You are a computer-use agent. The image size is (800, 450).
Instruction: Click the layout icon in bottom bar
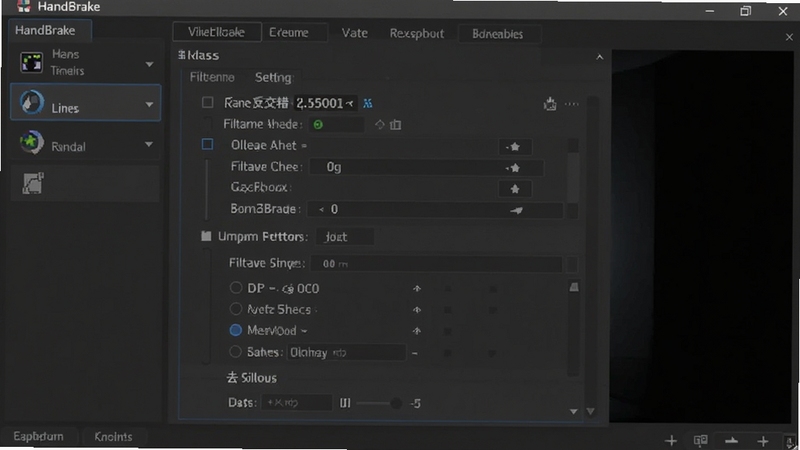701,440
